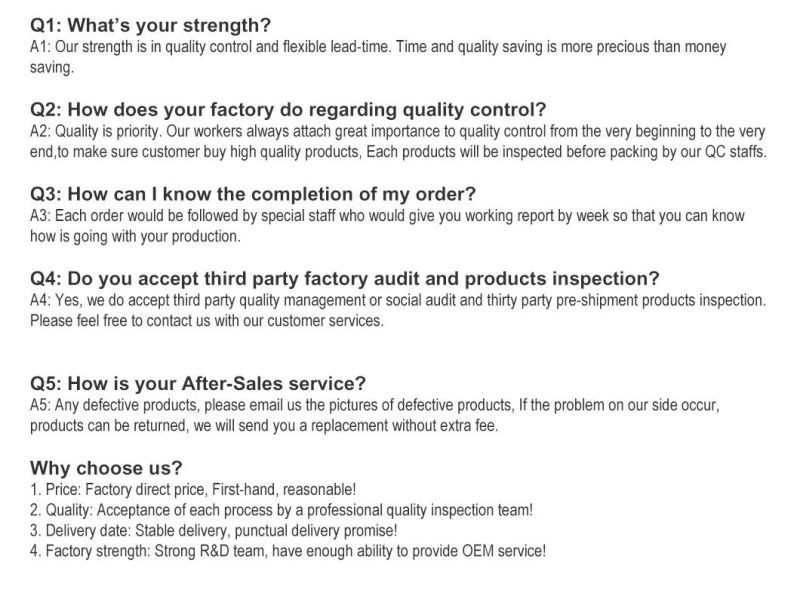
Task: Click 'Please feel free to contact us' line
Action: [x=207, y=320]
